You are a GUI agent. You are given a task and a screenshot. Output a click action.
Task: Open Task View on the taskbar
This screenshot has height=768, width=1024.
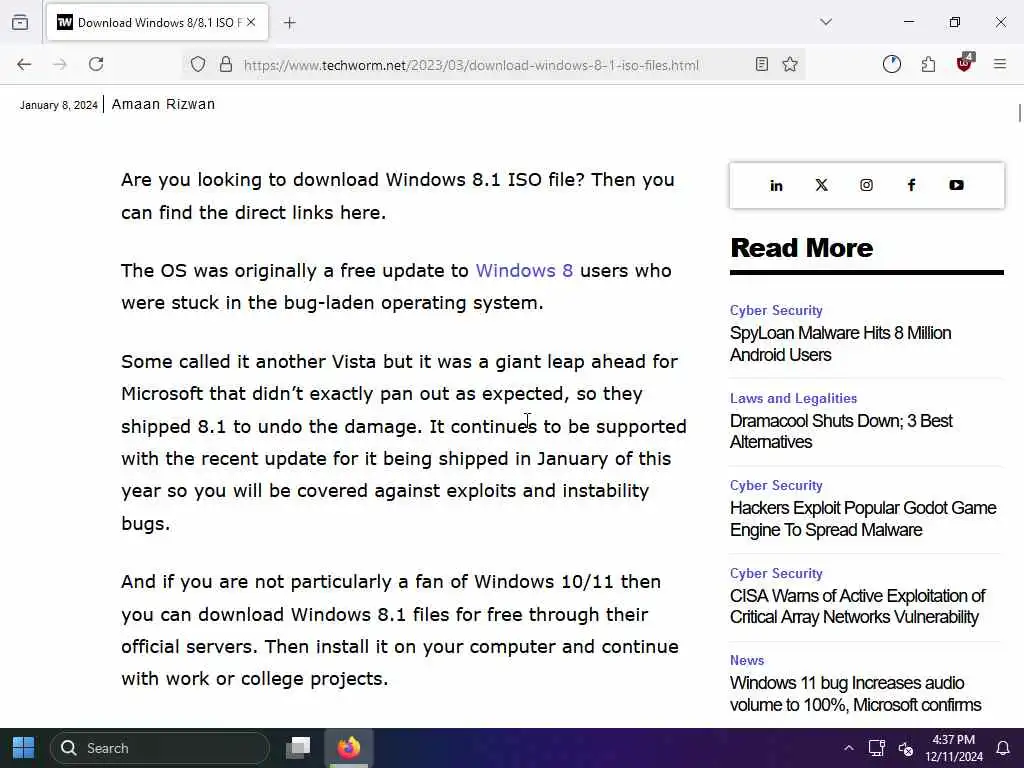[x=298, y=748]
